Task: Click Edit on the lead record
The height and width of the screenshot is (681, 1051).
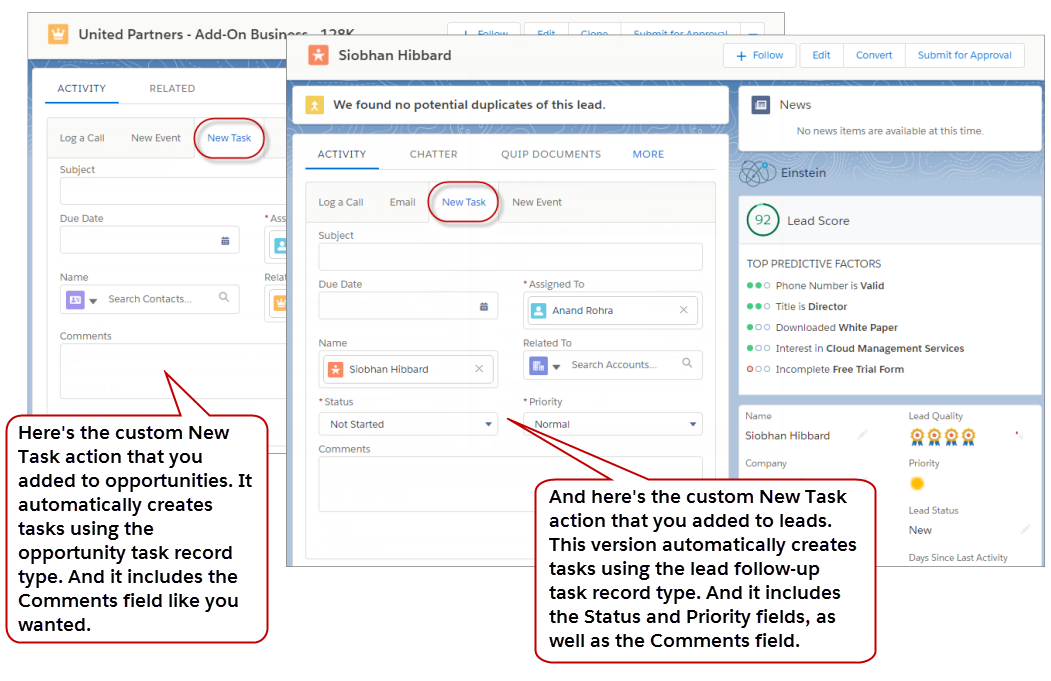Action: tap(821, 56)
